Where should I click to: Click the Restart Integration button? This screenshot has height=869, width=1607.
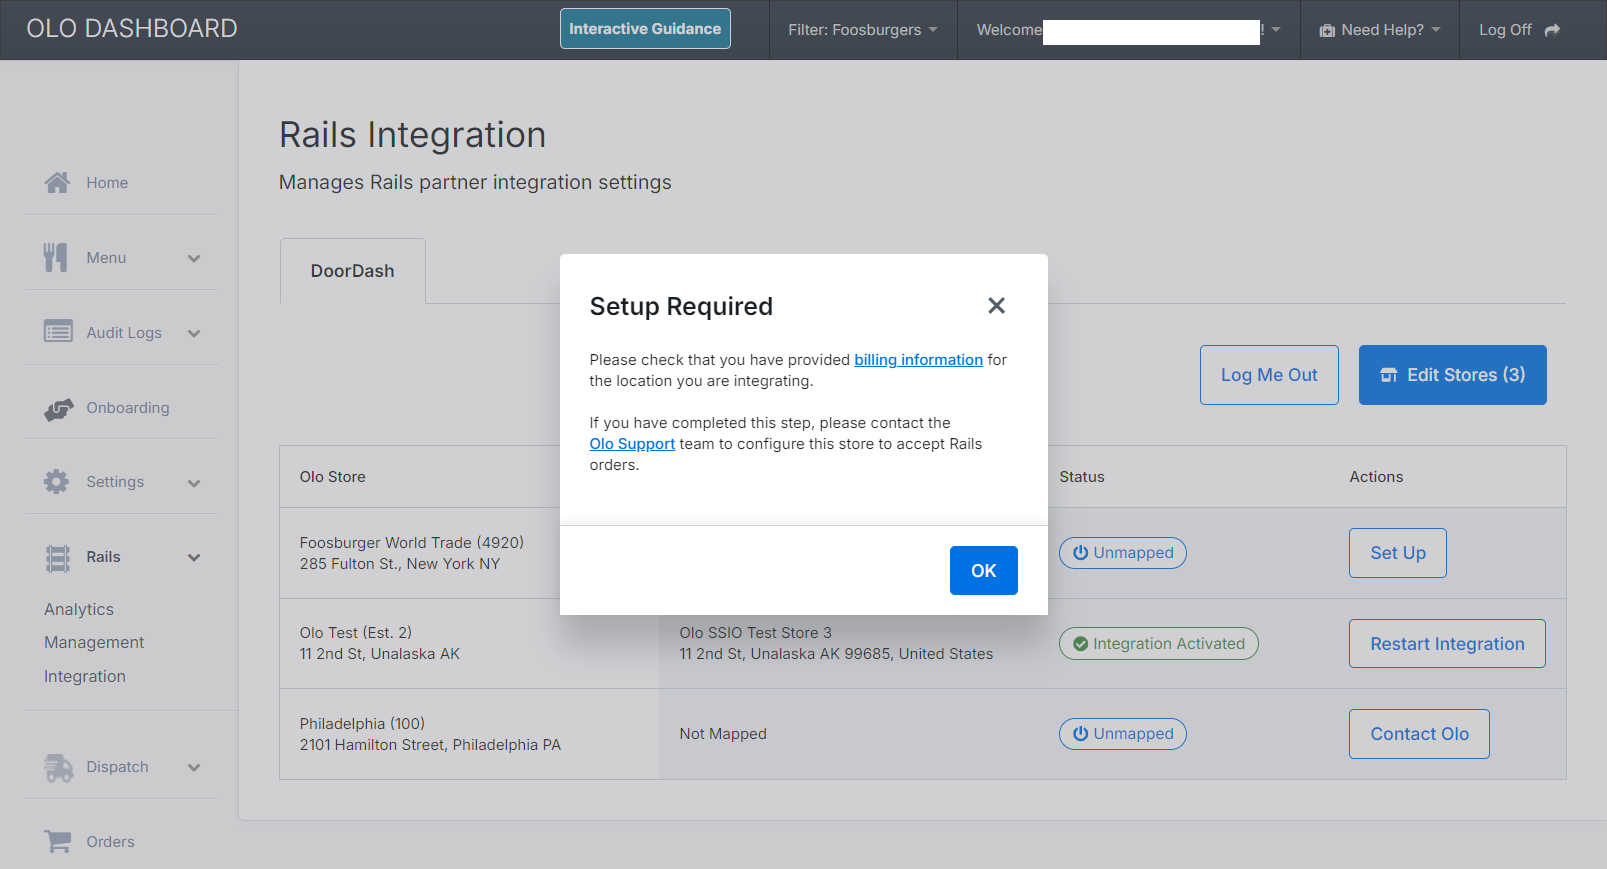[x=1447, y=644]
